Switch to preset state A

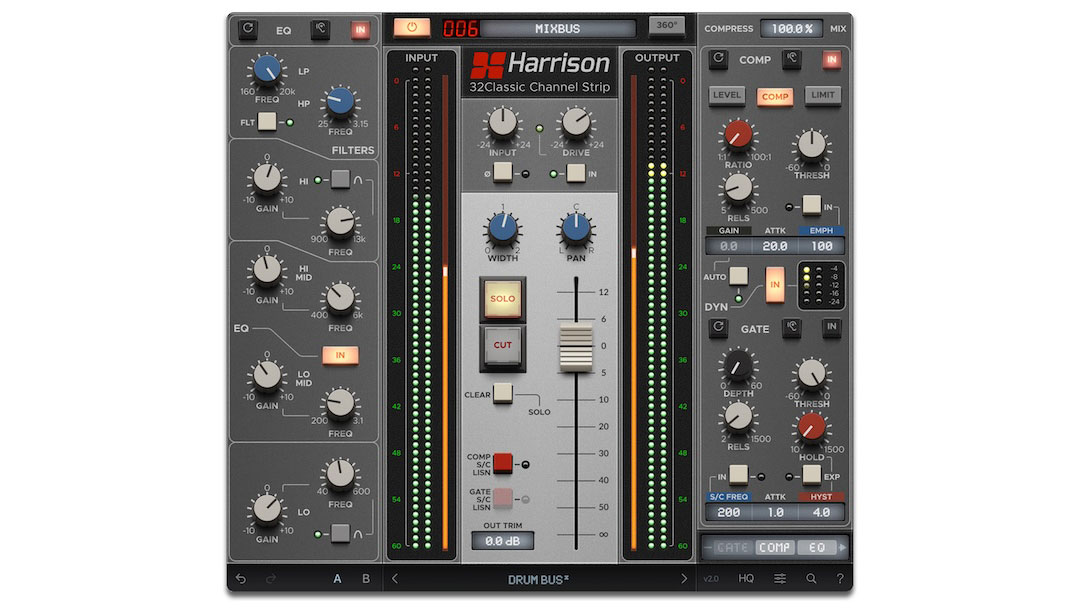coord(338,578)
